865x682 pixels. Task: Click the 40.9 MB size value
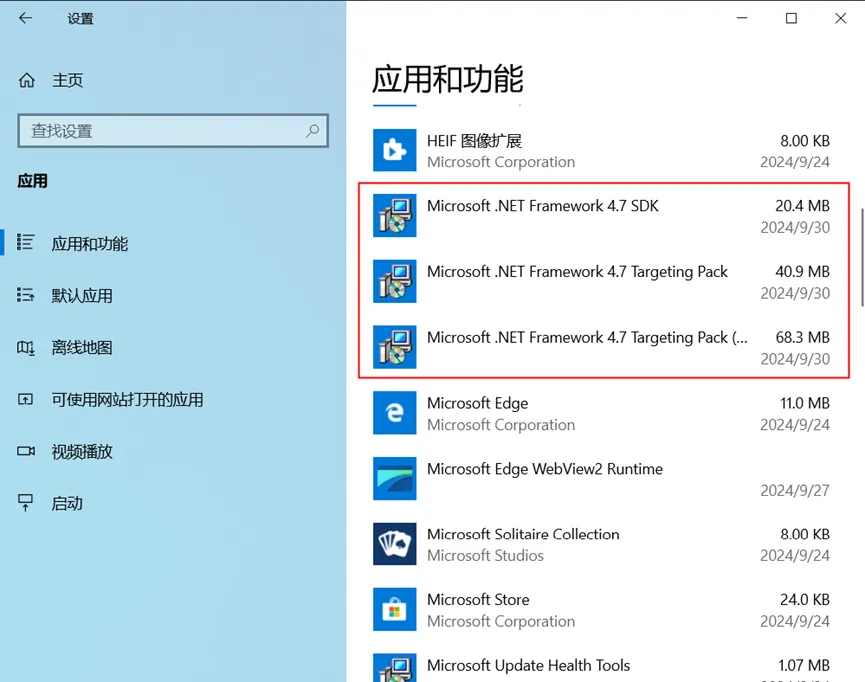pyautogui.click(x=802, y=271)
